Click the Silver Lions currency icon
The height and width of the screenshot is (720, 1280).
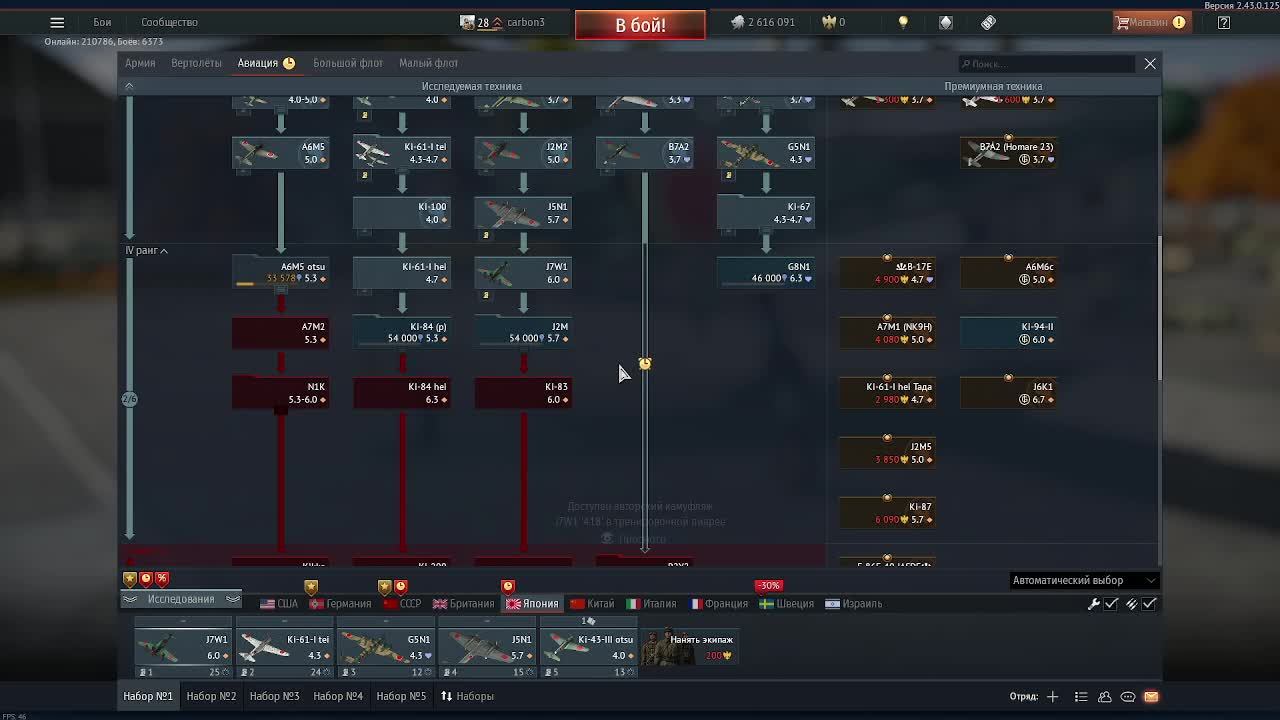[738, 22]
